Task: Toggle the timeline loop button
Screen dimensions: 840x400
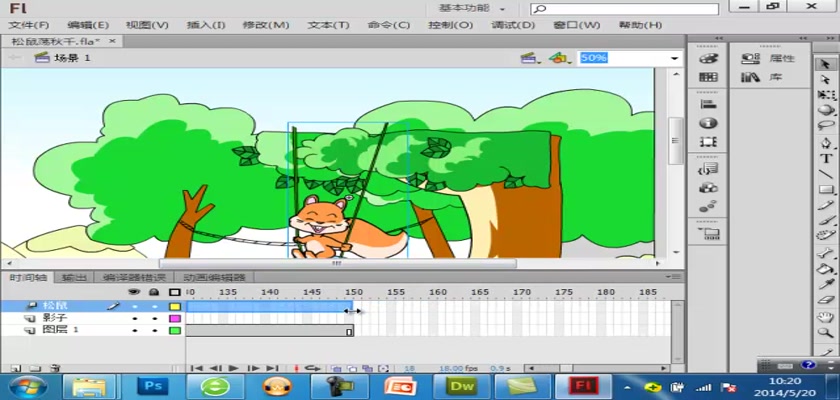Action: coord(312,368)
